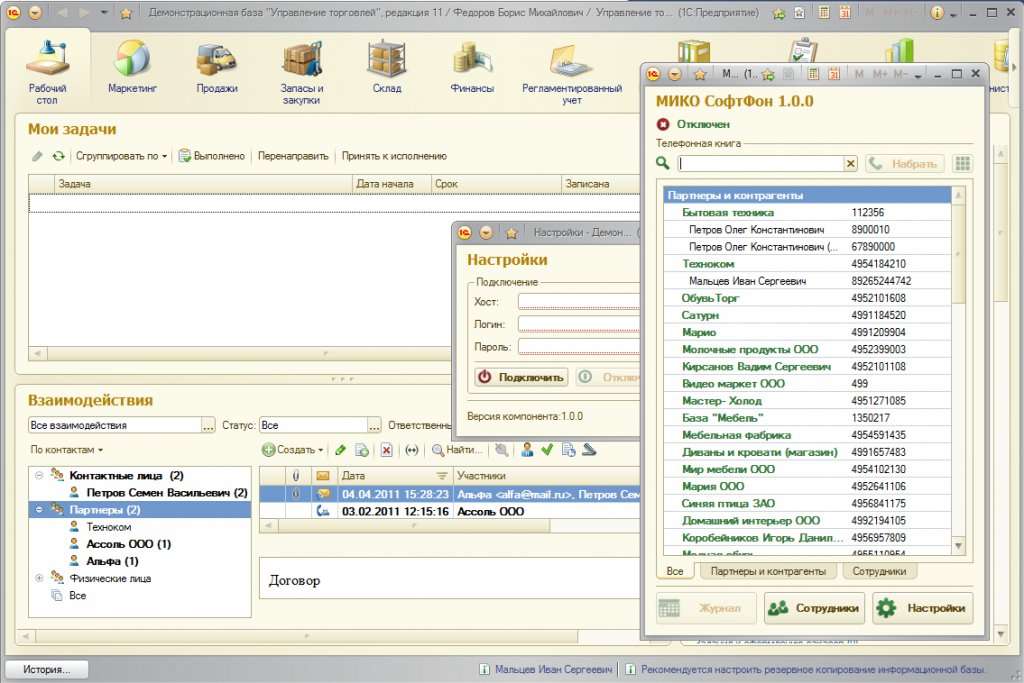Click the Задача column header
1024x683 pixels.
click(x=203, y=184)
